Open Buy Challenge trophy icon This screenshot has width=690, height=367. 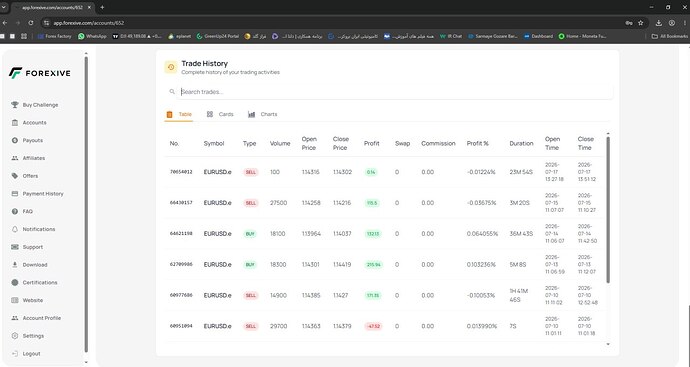(x=15, y=105)
